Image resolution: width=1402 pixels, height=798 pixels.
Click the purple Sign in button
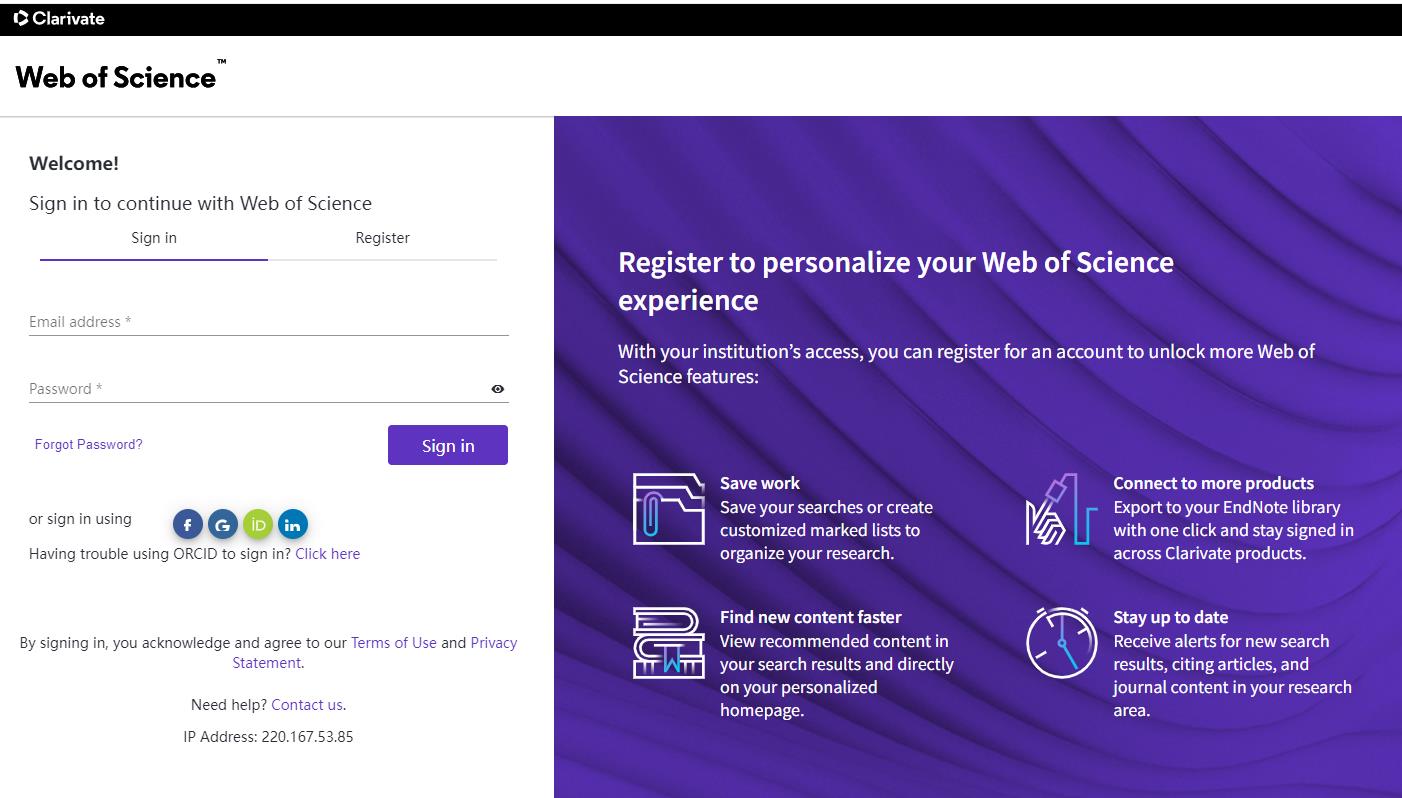pyautogui.click(x=448, y=445)
